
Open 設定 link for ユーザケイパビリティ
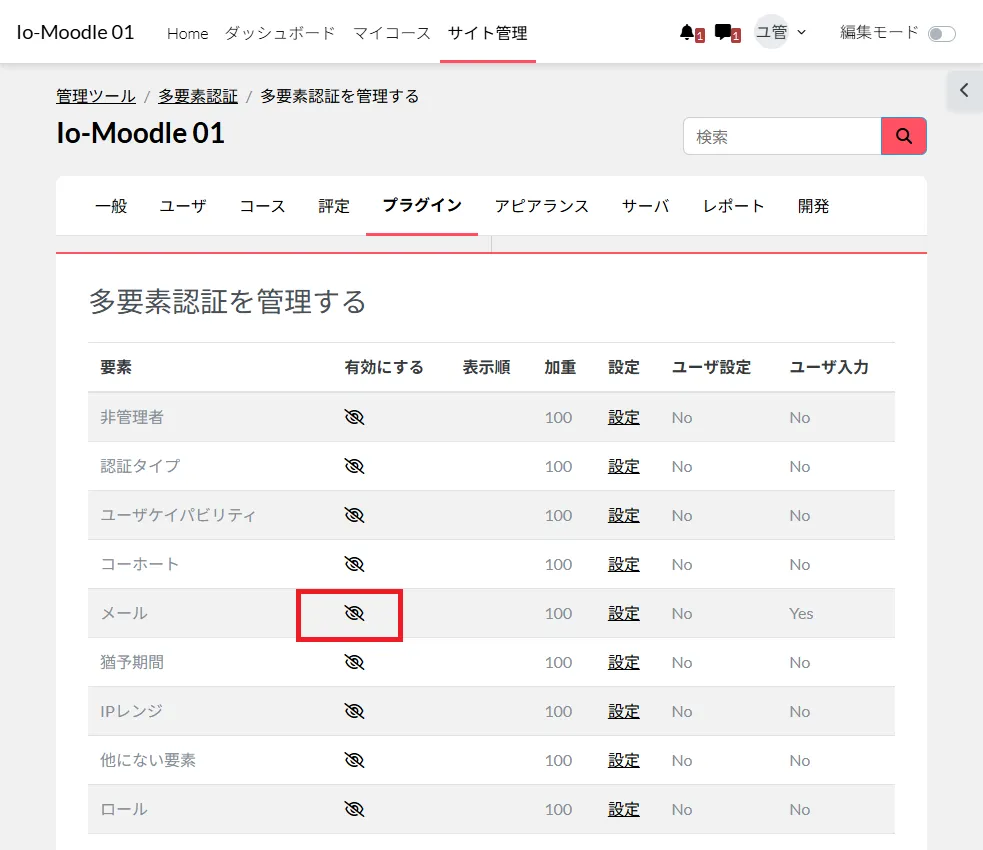pos(624,515)
